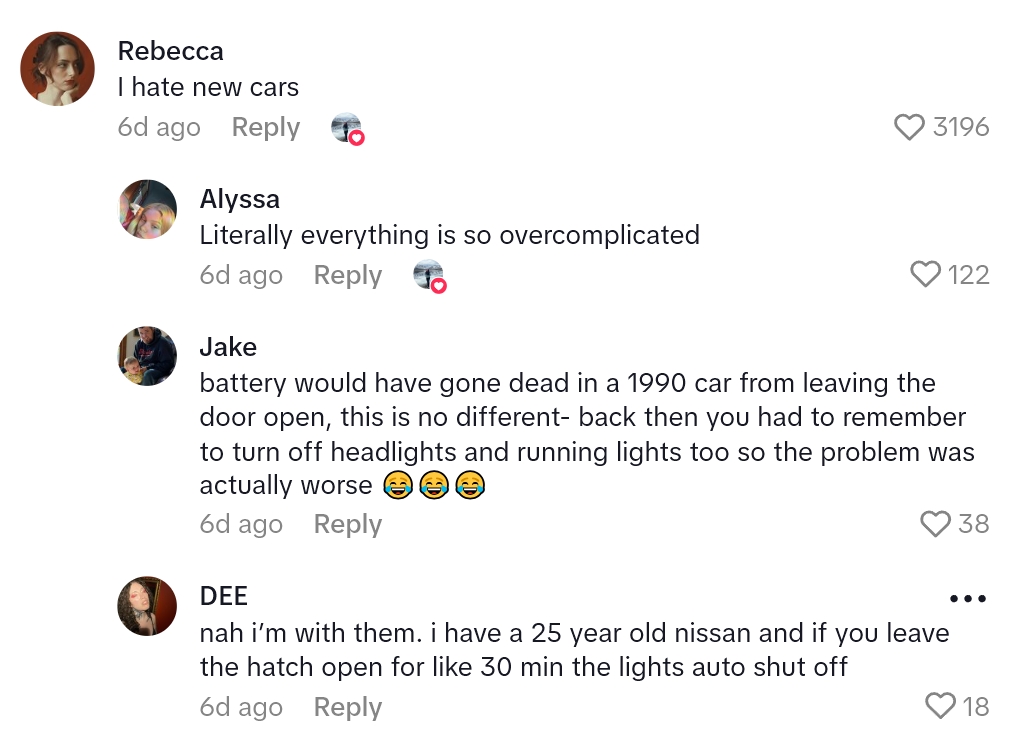Image resolution: width=1009 pixels, height=755 pixels.
Task: Like DEE's reply with the heart icon
Action: (x=940, y=707)
